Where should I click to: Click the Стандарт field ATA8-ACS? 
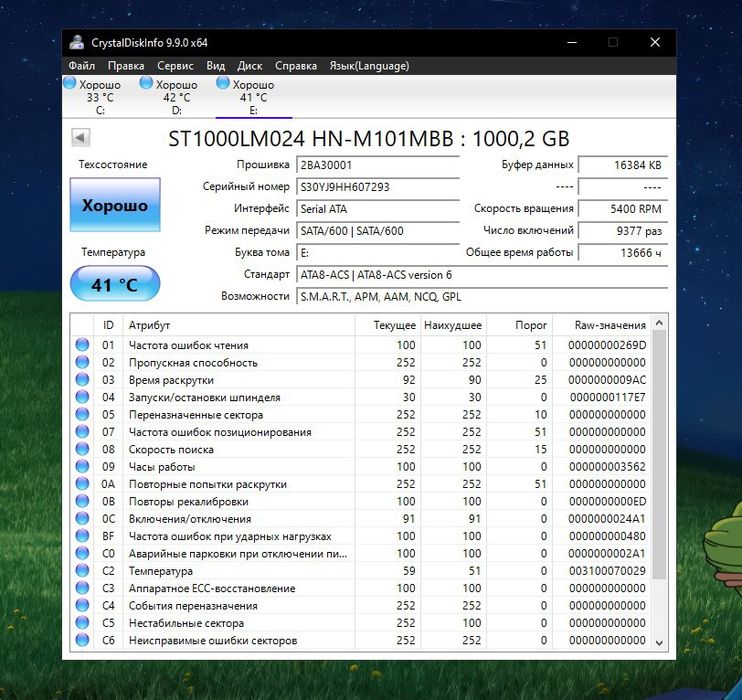[482, 275]
